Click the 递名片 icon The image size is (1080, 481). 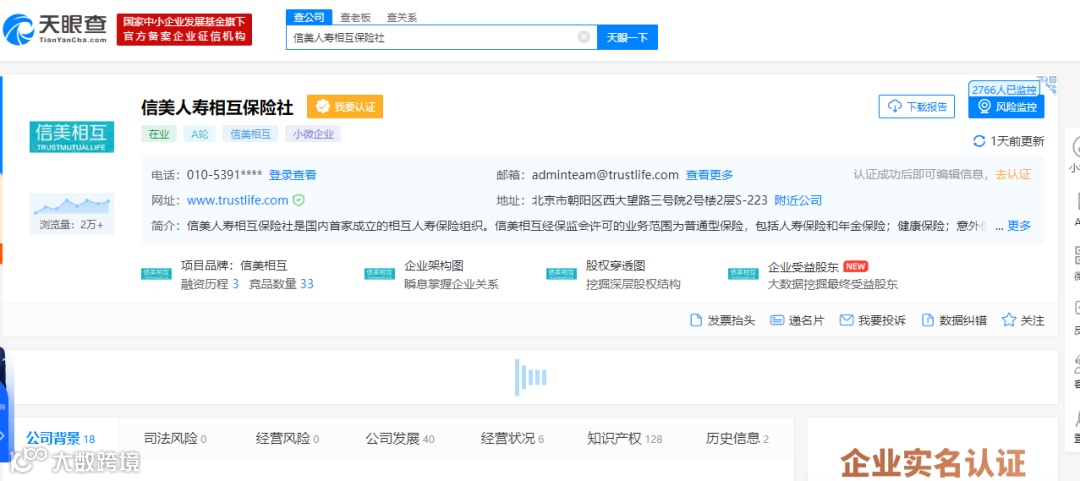[778, 320]
